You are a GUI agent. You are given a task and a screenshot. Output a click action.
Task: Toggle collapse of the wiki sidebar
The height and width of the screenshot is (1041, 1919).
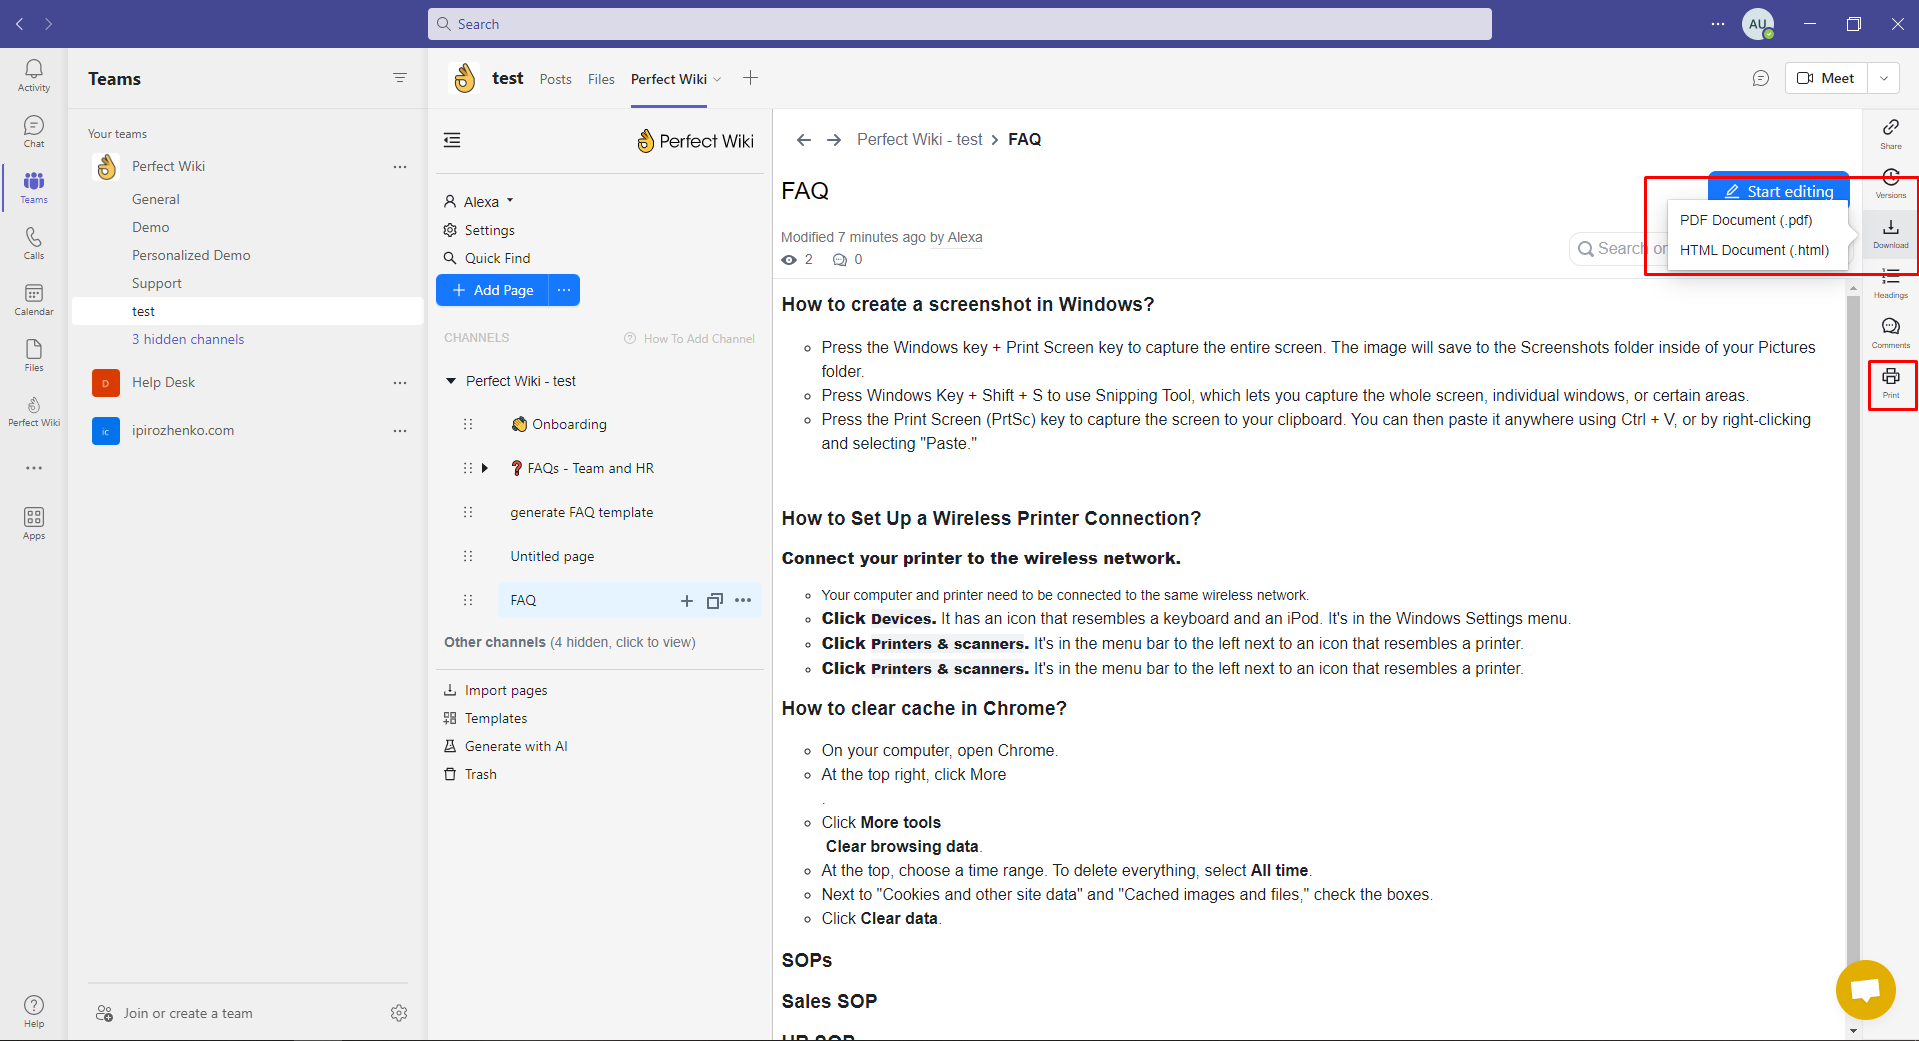point(452,140)
